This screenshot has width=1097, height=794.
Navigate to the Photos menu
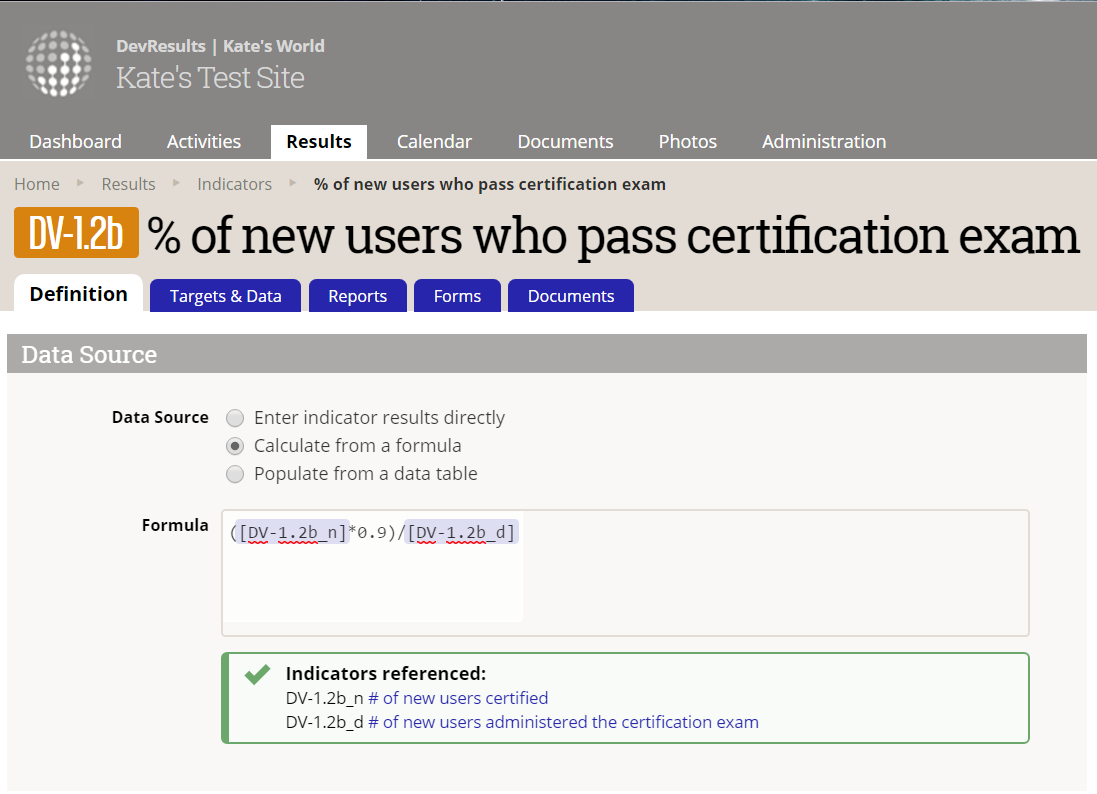[x=687, y=142]
